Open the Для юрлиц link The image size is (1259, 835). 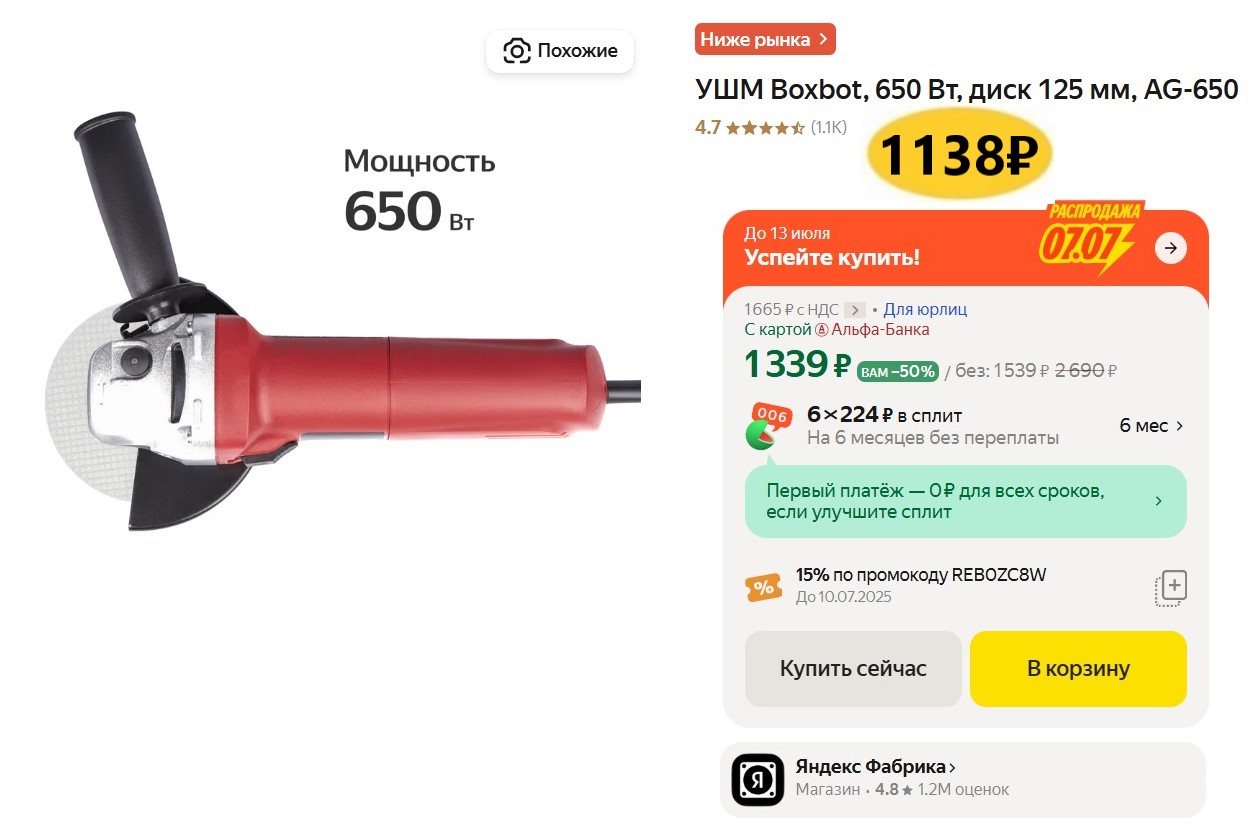click(925, 310)
